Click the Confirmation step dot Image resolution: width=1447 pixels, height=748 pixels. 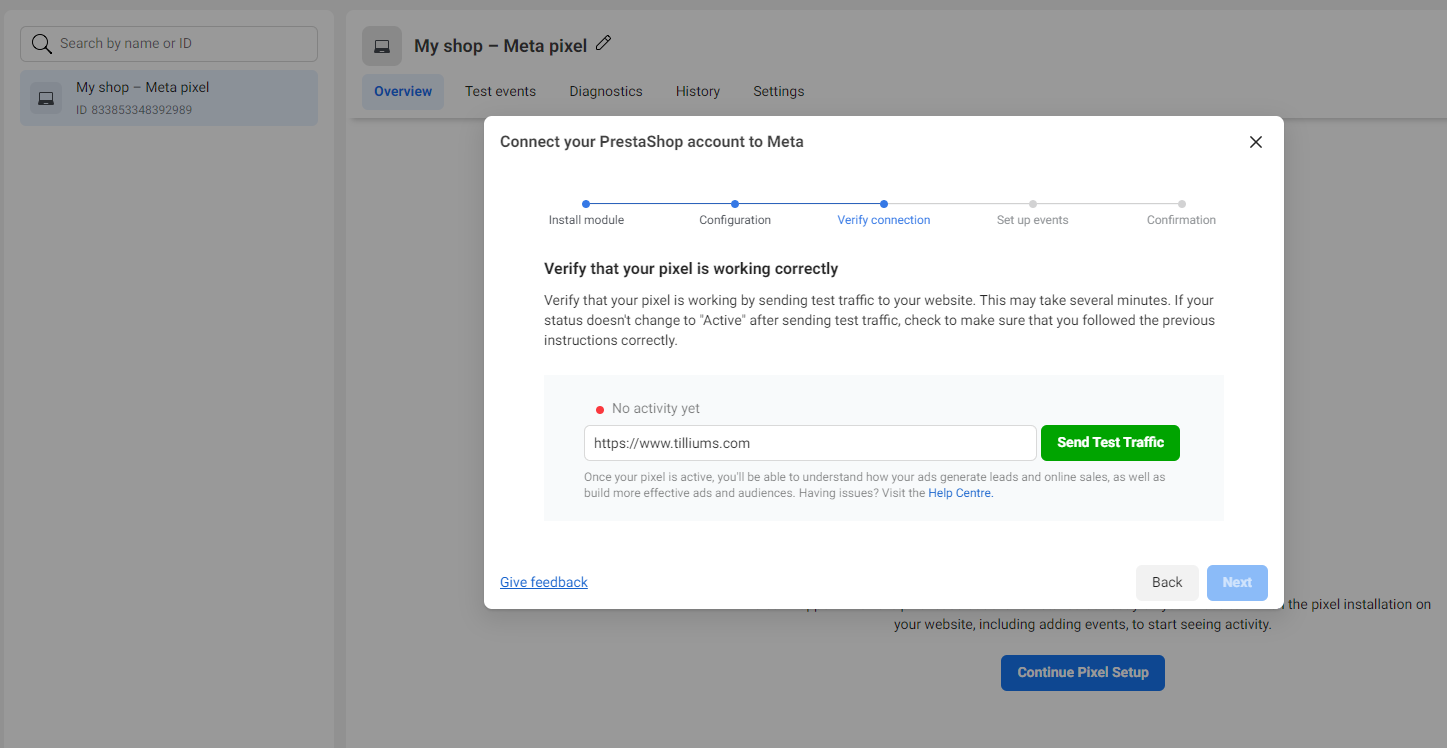[1182, 204]
